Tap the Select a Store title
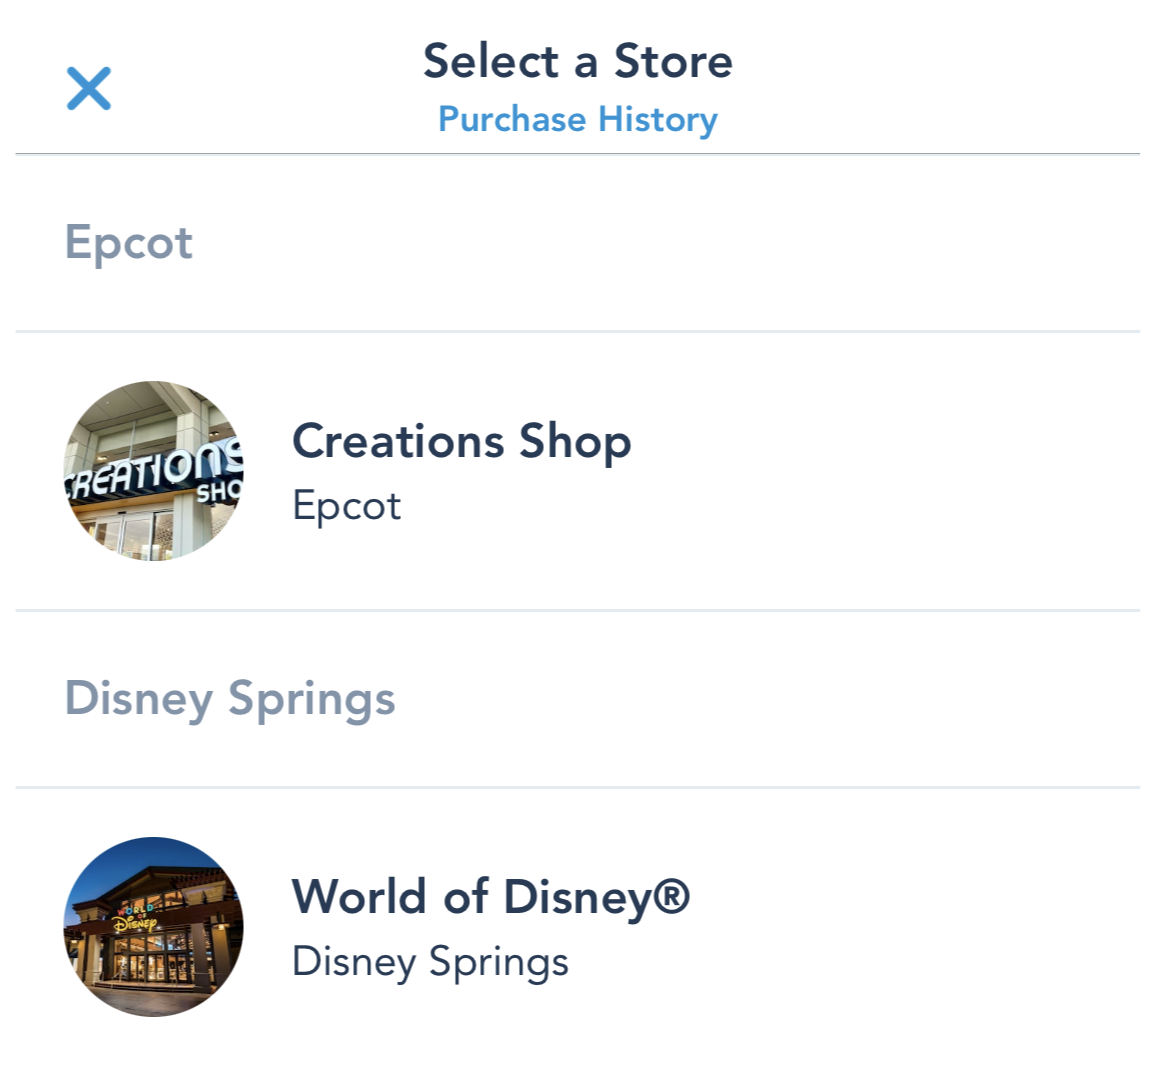This screenshot has height=1088, width=1173. point(578,61)
